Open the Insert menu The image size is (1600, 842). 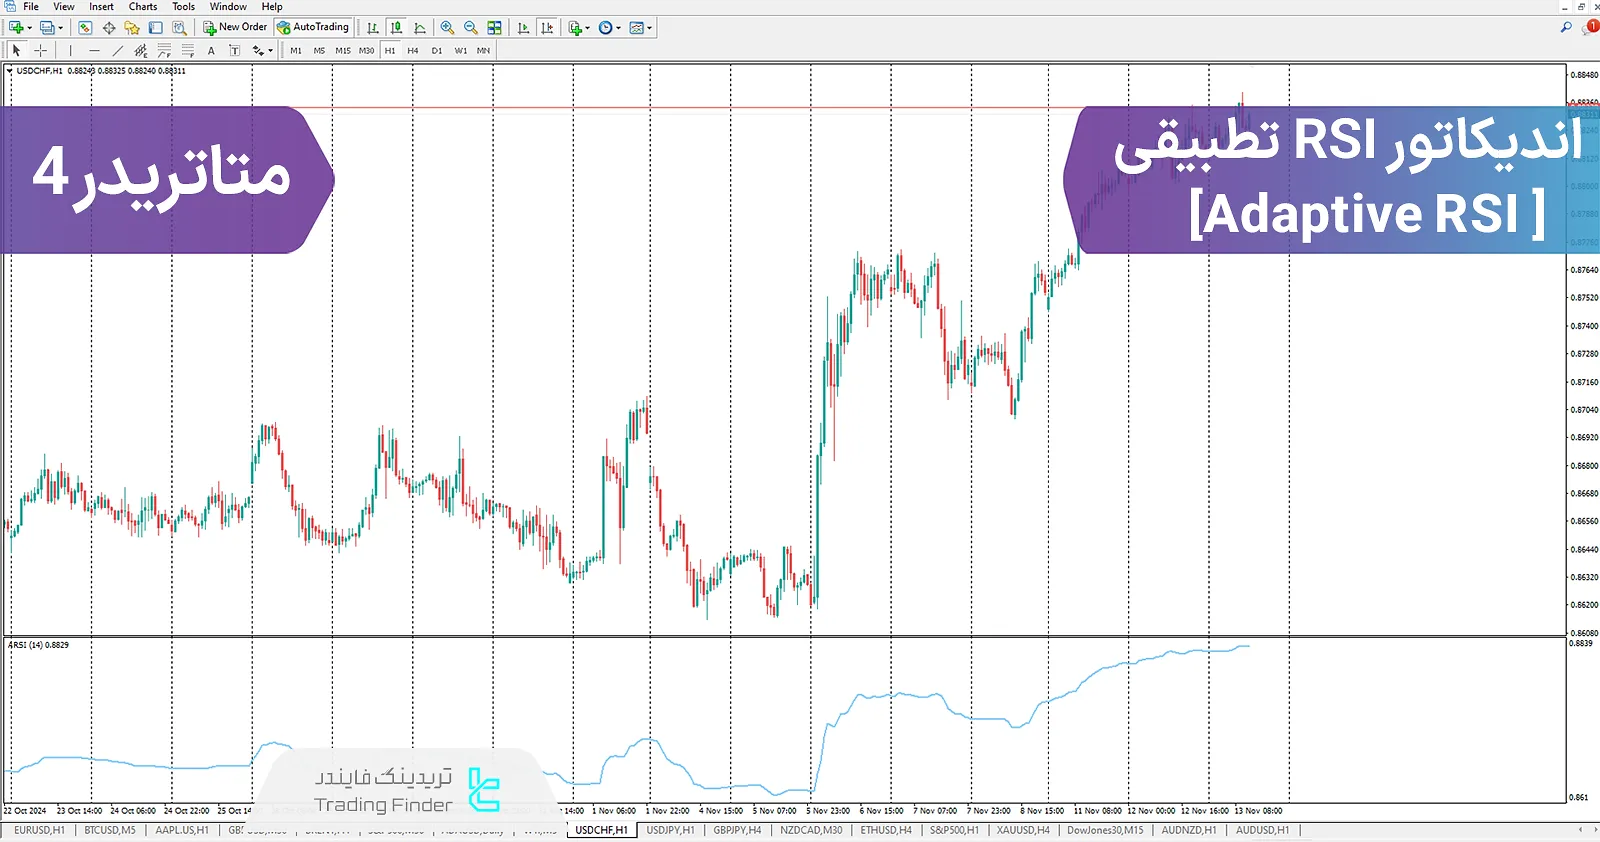point(101,6)
